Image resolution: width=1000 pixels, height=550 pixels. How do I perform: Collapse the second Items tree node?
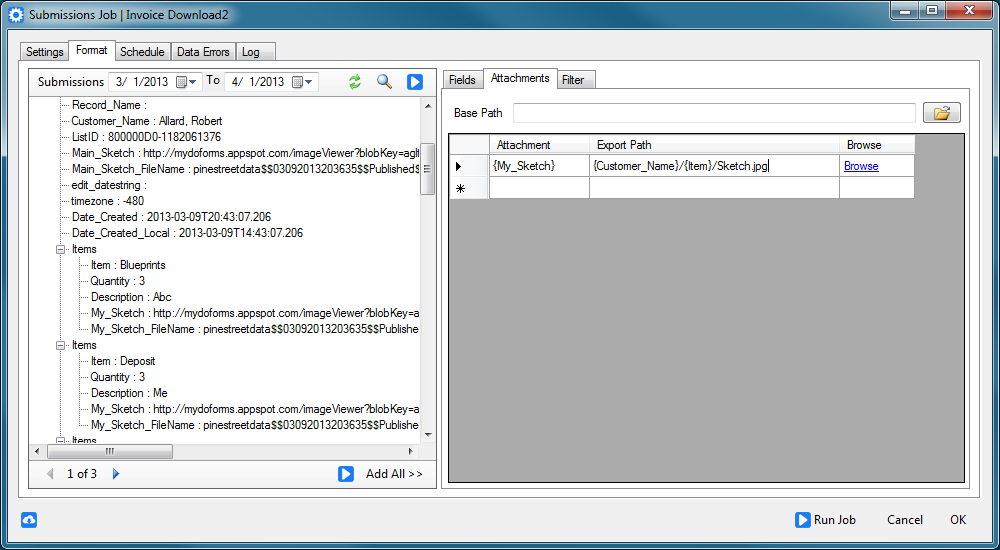tap(61, 345)
